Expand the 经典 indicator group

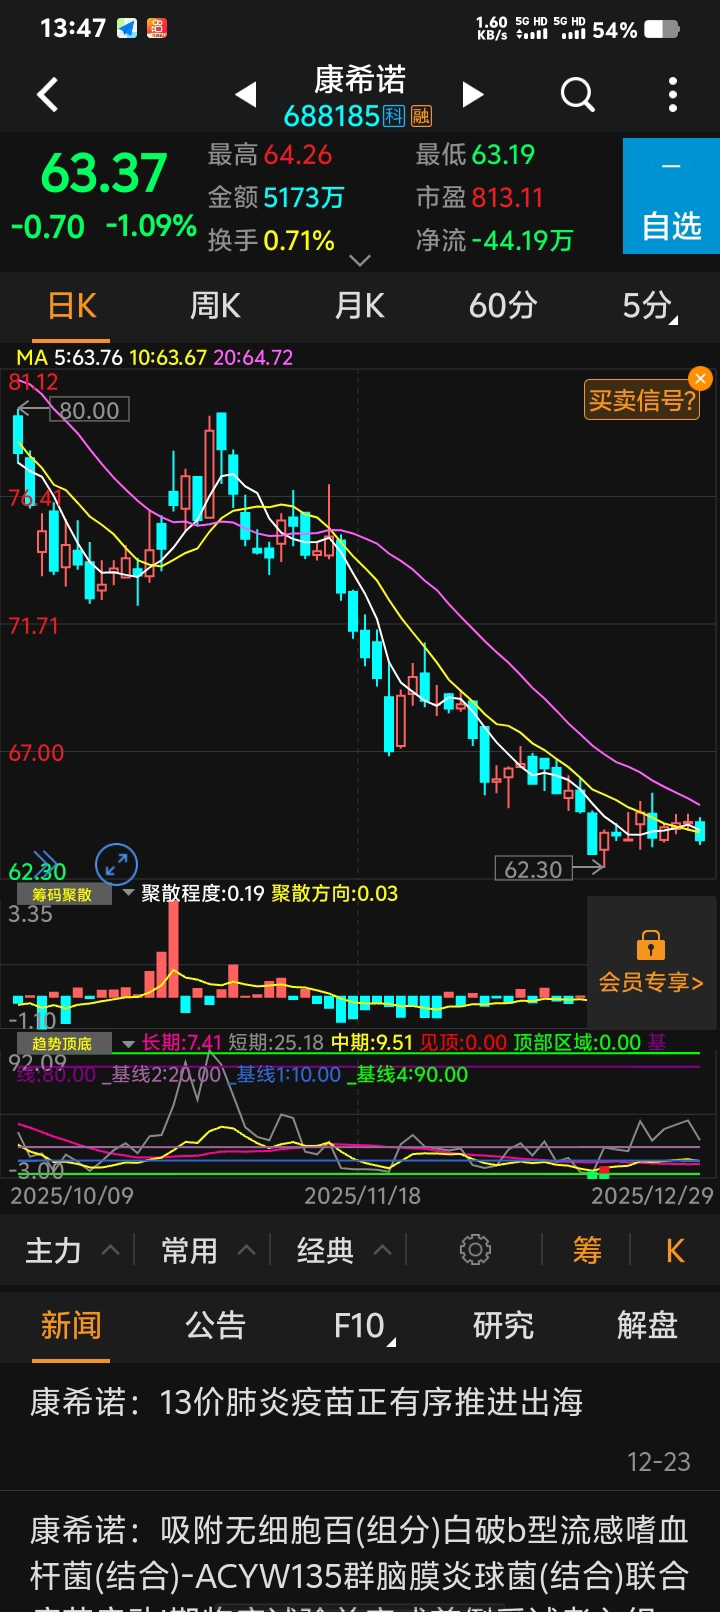click(344, 1250)
